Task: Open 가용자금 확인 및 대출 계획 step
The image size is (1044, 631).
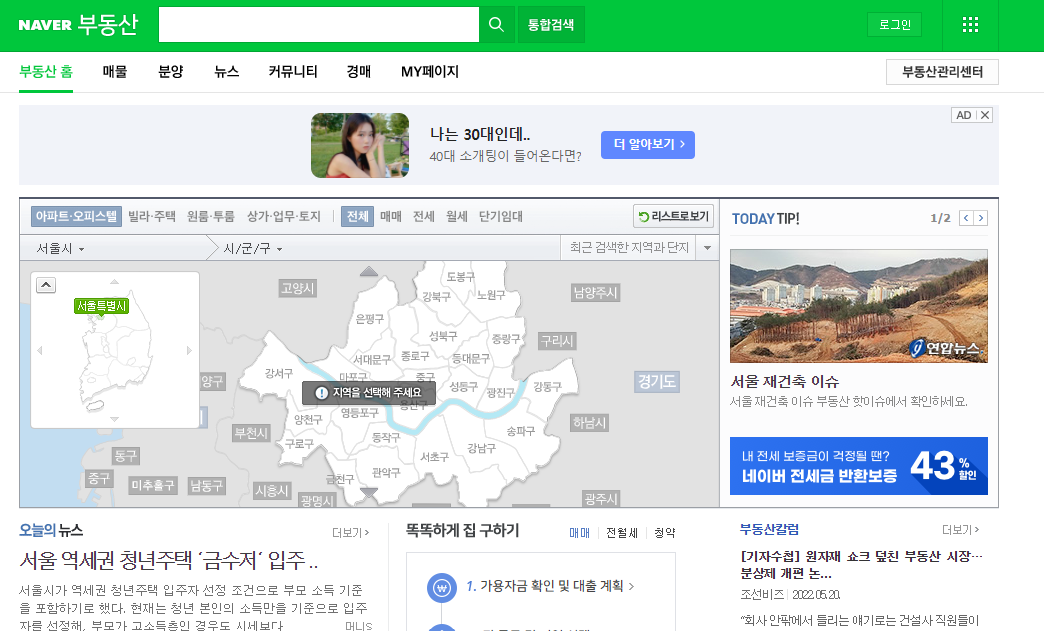Action: coord(550,586)
